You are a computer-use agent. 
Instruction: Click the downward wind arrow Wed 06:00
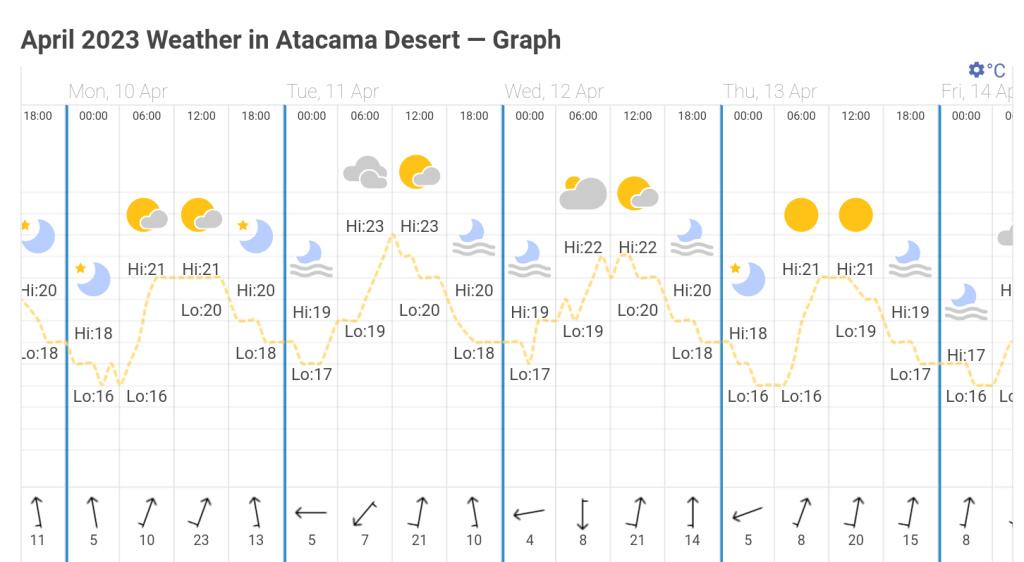[x=583, y=514]
